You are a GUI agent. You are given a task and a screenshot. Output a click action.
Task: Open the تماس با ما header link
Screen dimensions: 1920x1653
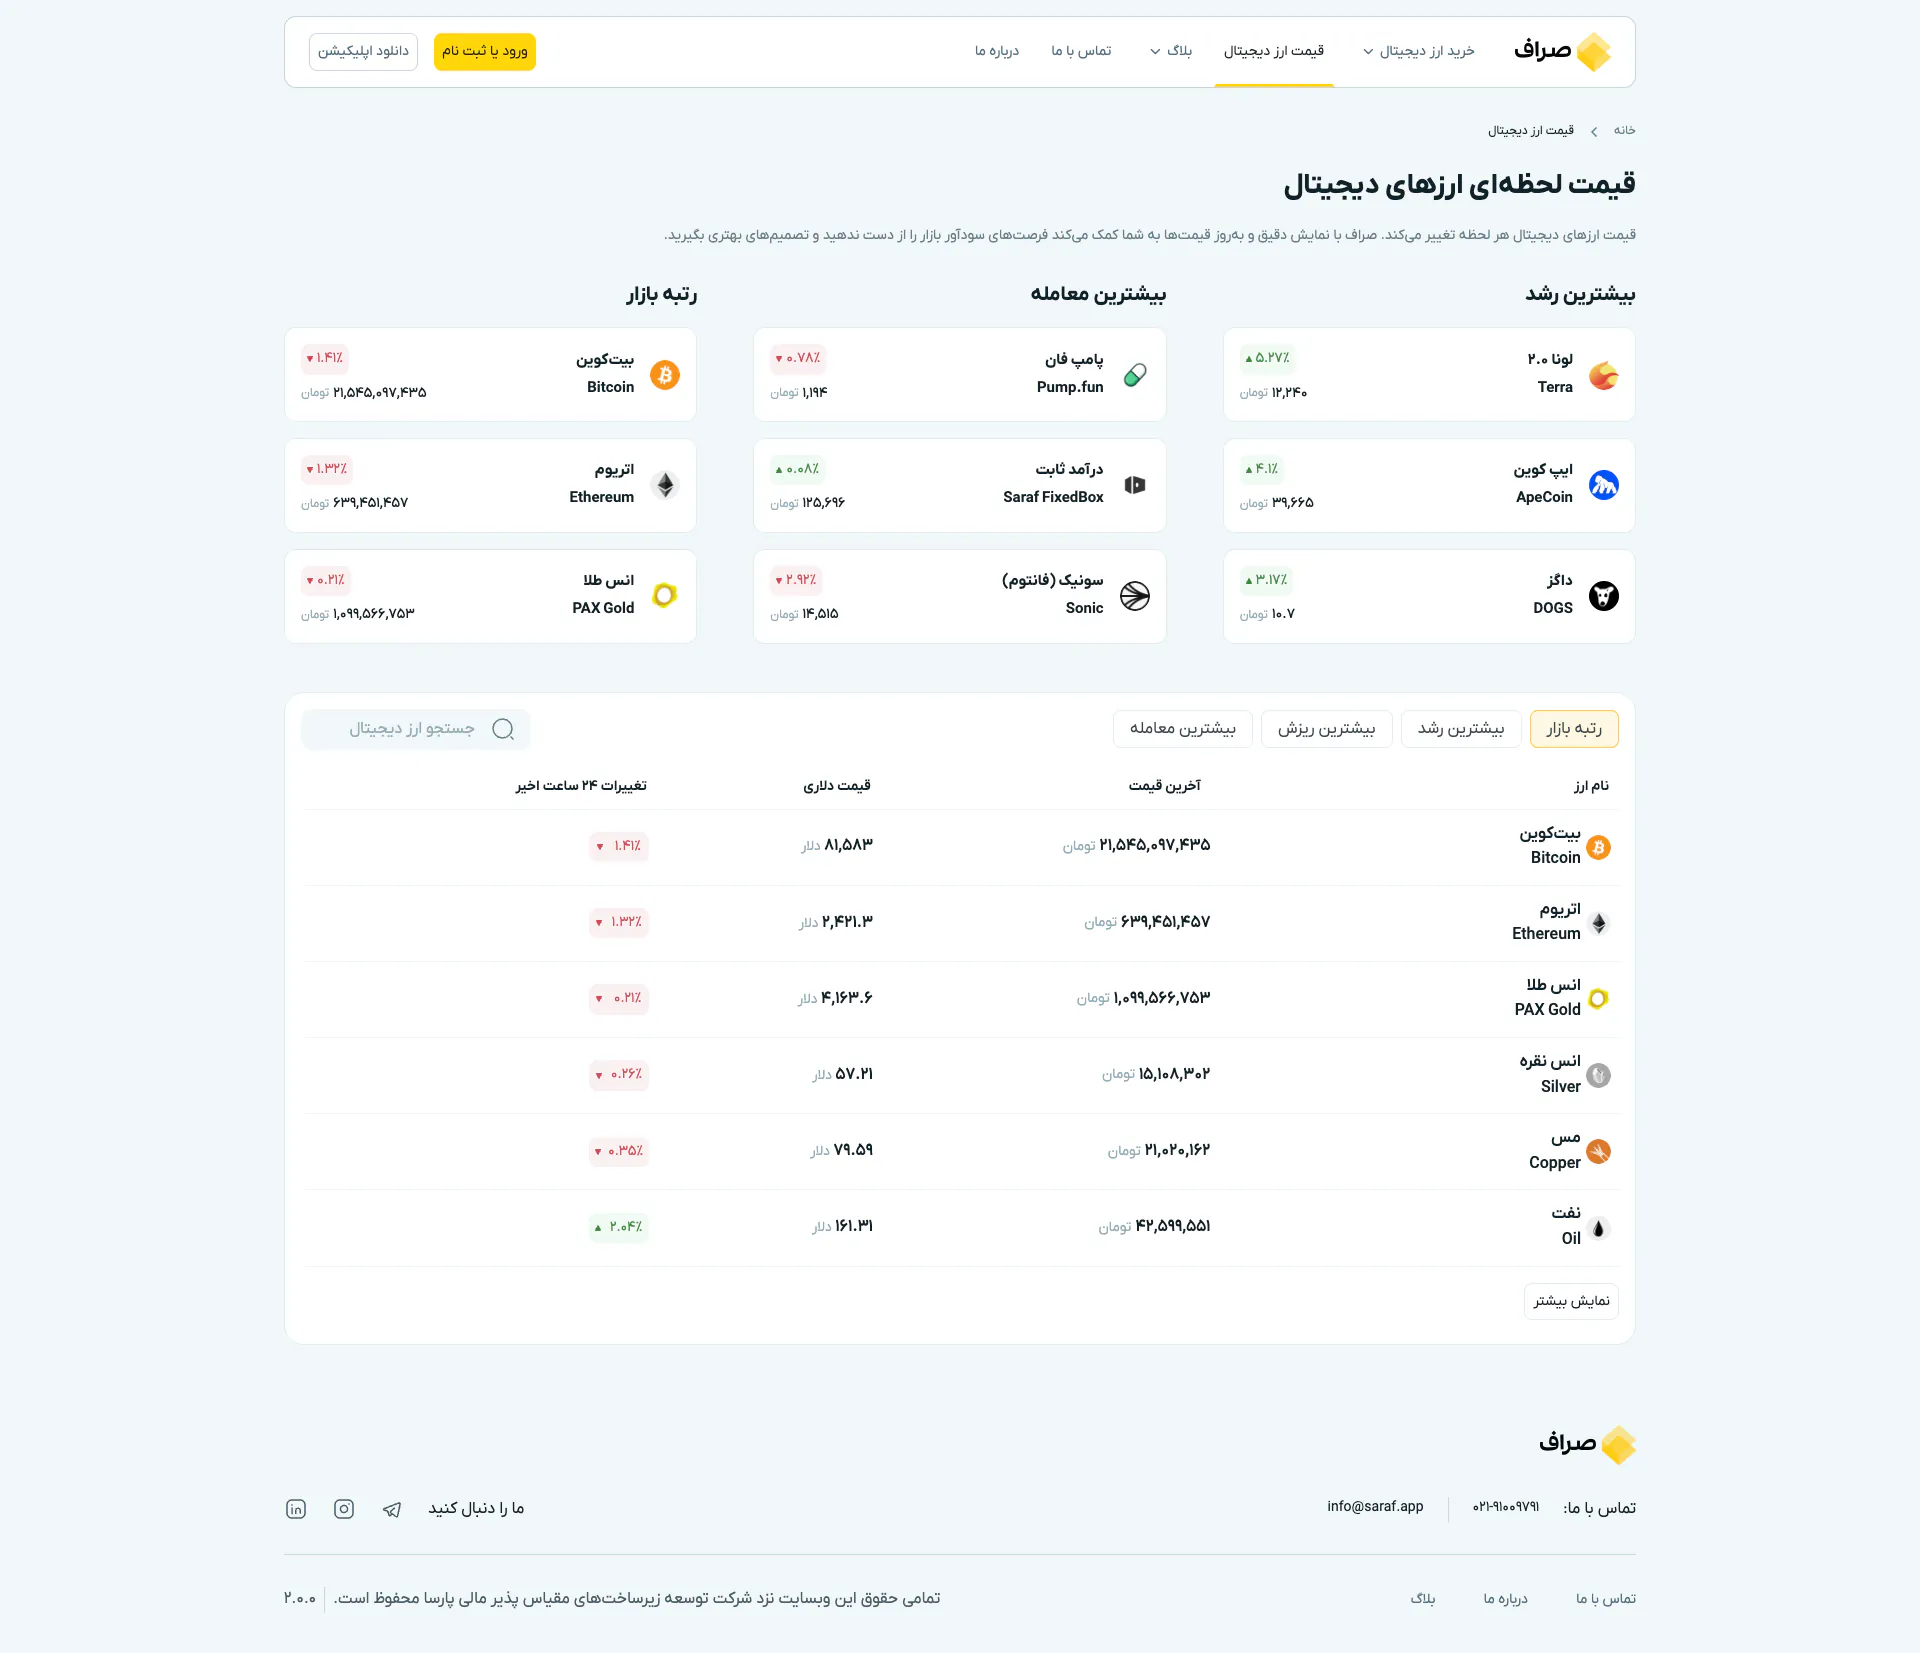[x=1081, y=51]
